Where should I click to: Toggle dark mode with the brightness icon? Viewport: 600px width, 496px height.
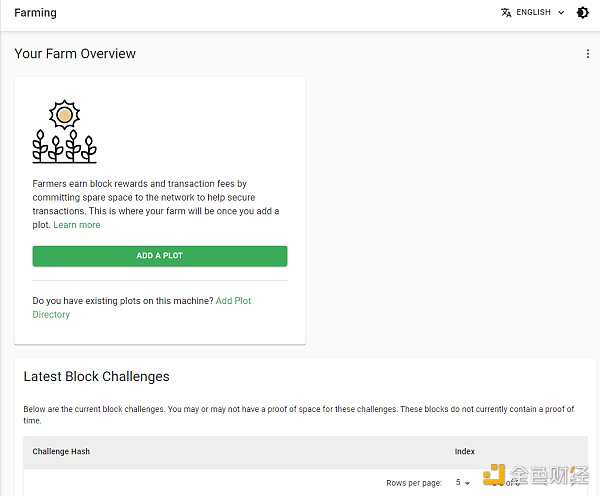click(x=583, y=13)
